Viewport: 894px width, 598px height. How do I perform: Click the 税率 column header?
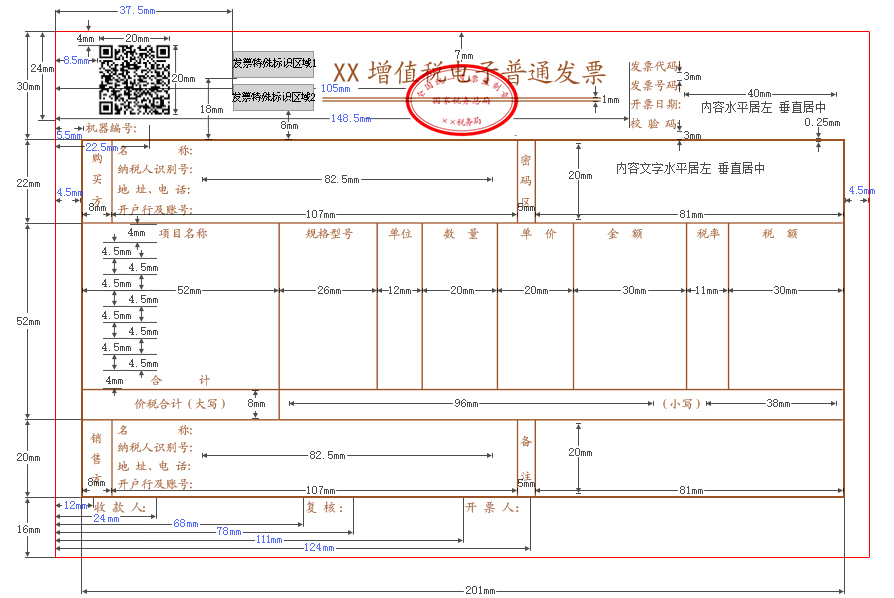(708, 233)
